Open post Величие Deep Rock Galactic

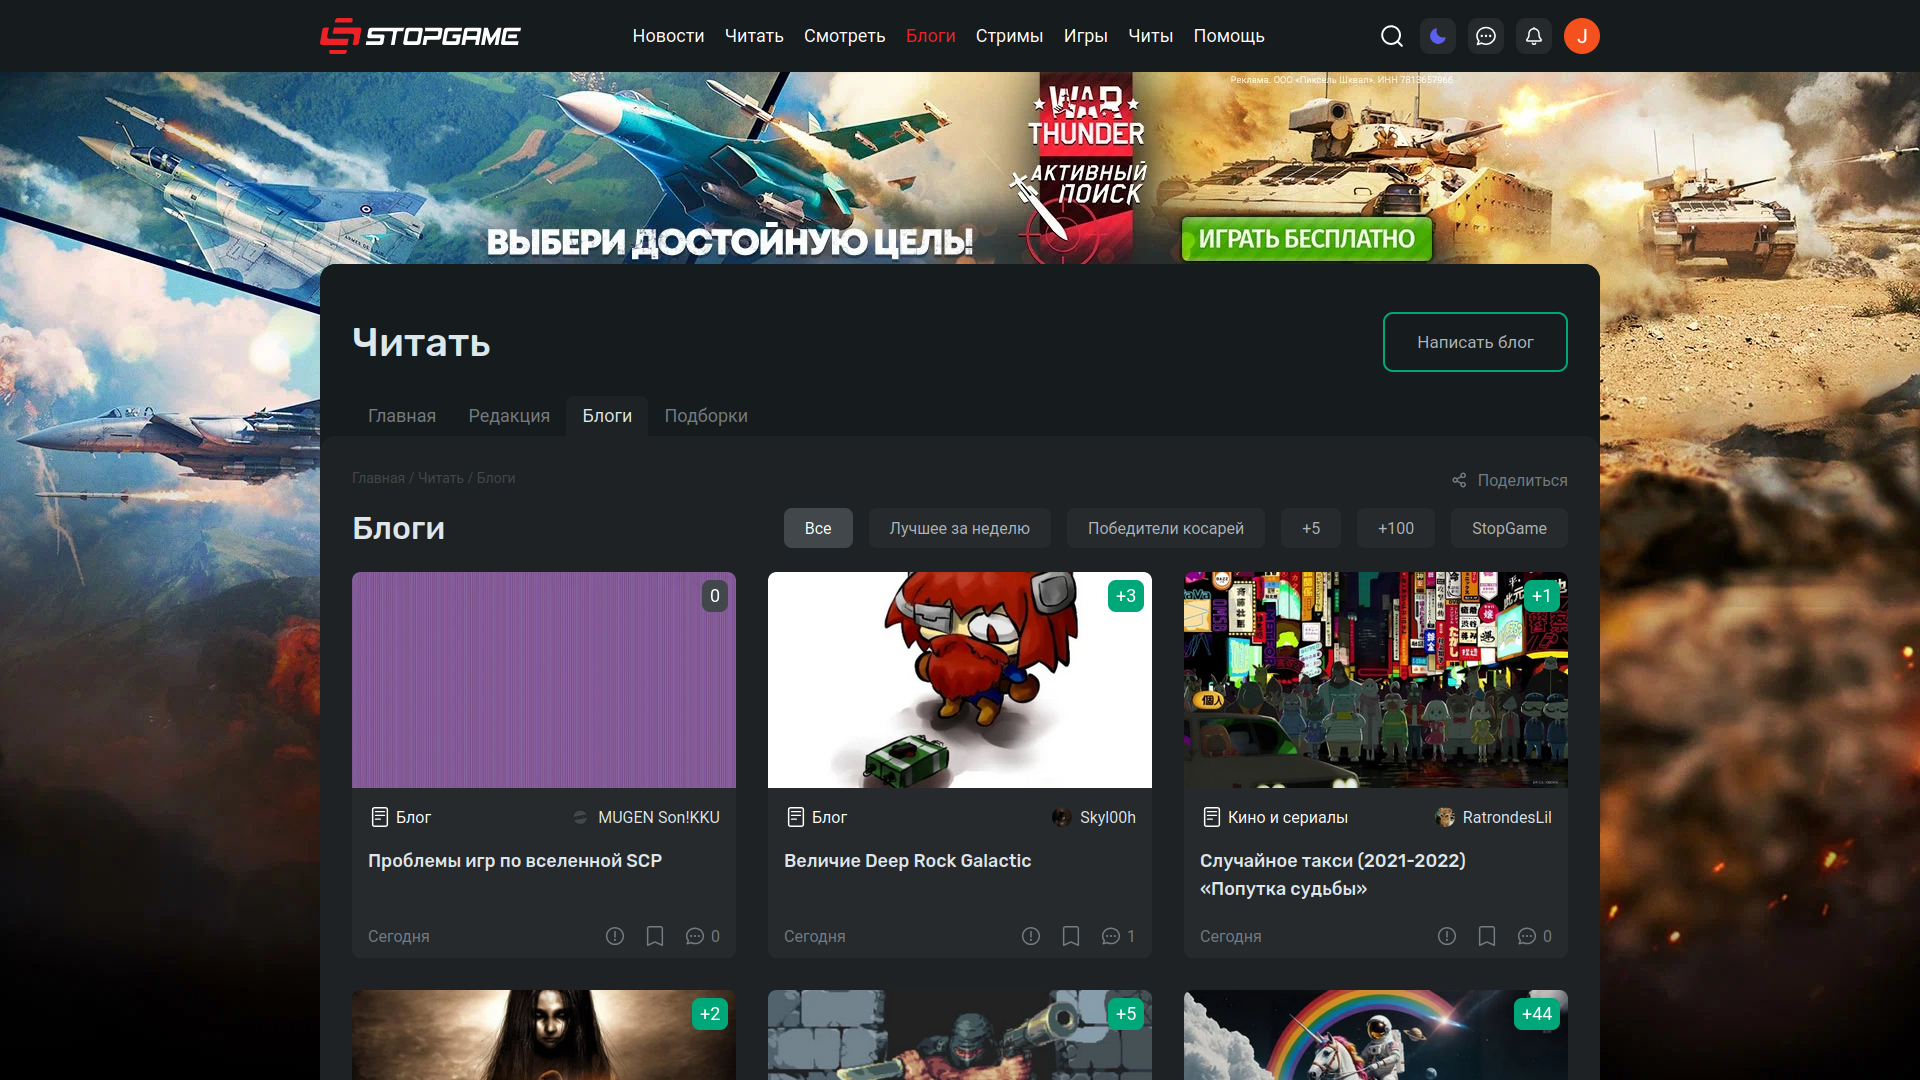tap(907, 861)
